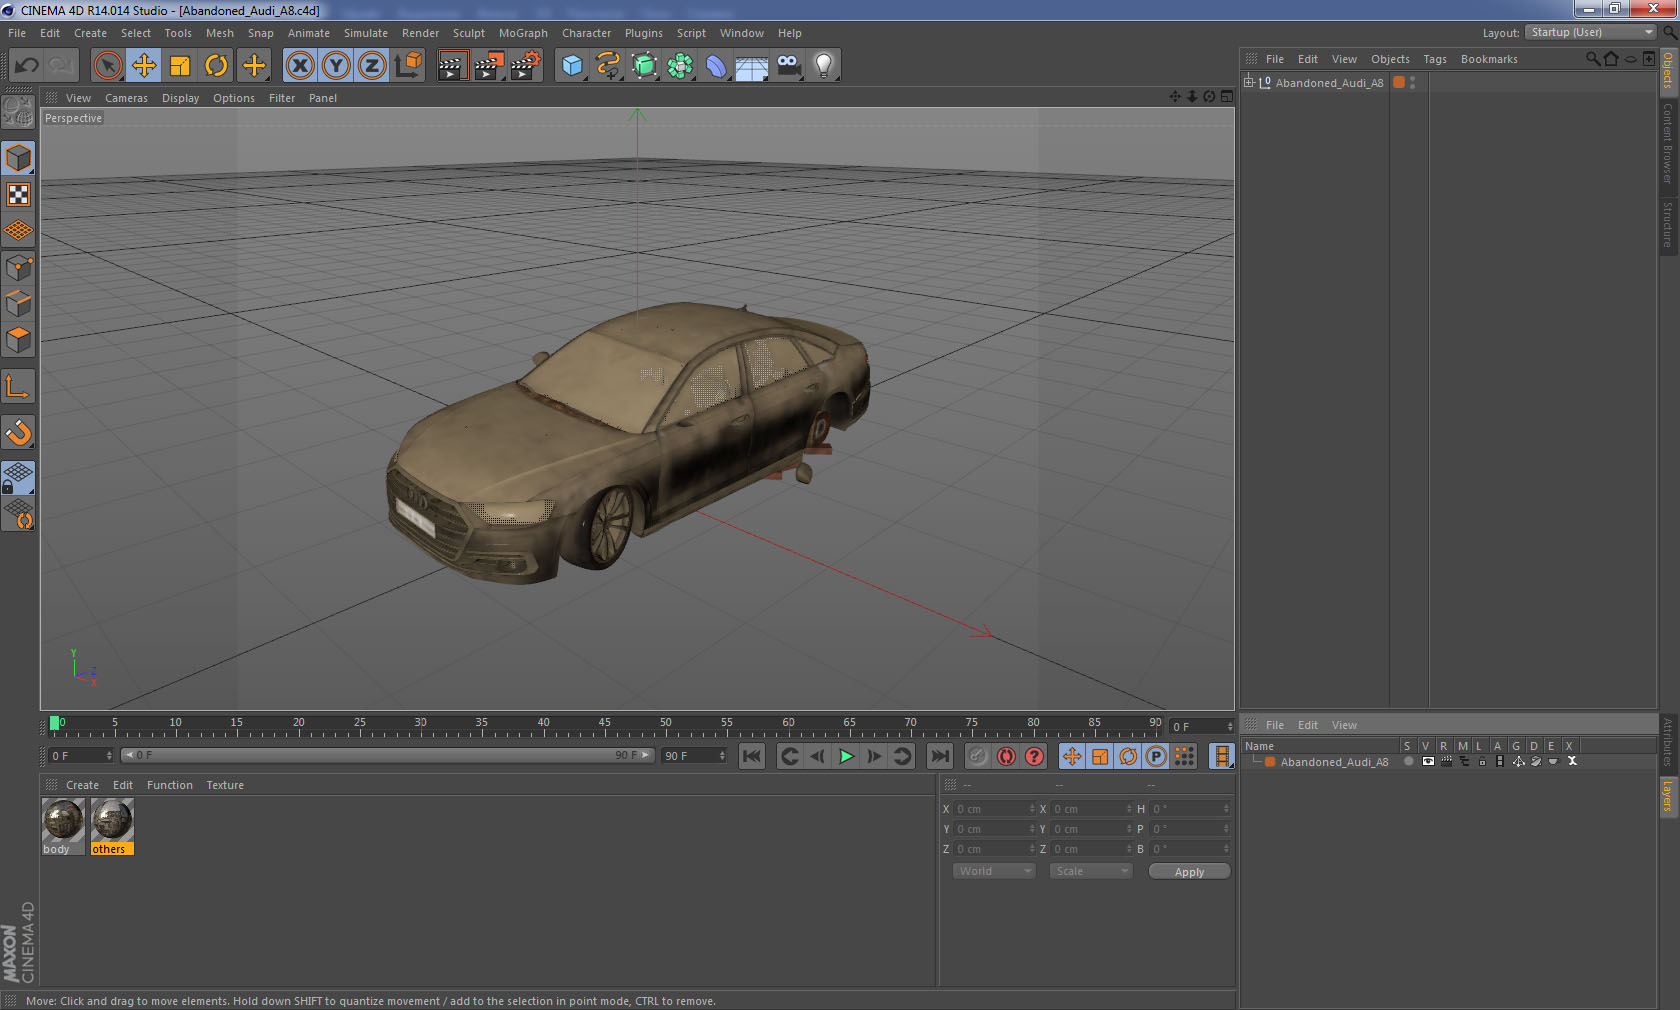Switch to Model mode in left sidebar

(x=19, y=158)
